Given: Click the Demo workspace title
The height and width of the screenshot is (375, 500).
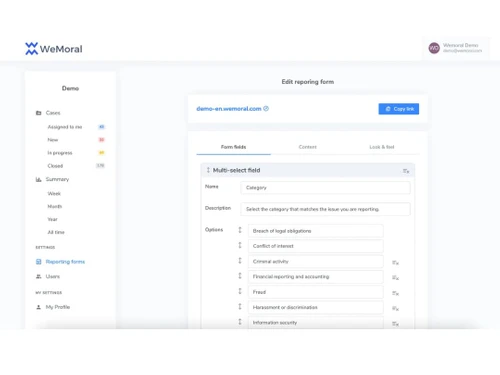Looking at the screenshot, I should (70, 88).
